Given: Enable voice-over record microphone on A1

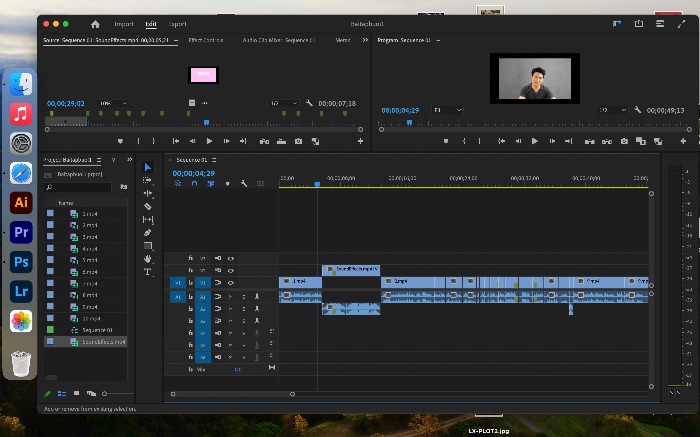Looking at the screenshot, I should 257,296.
